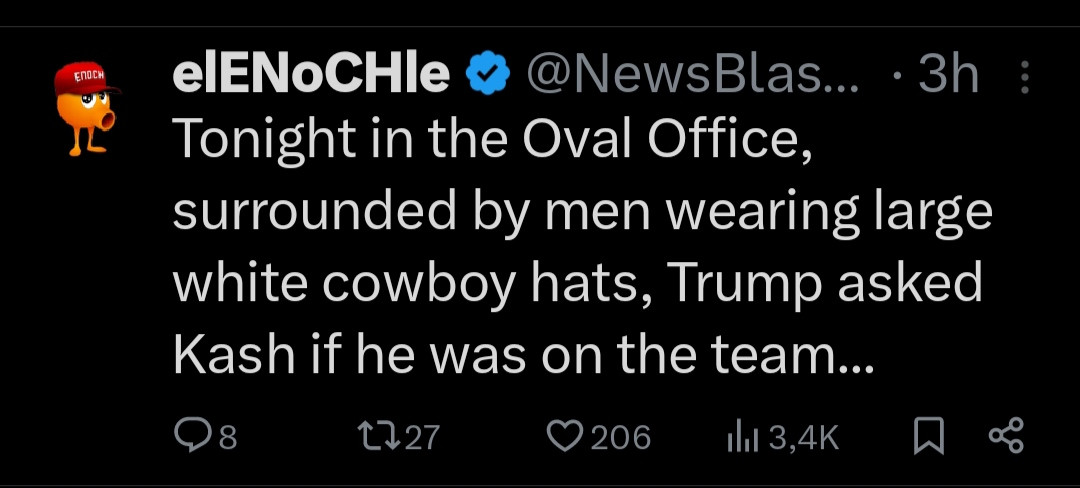Viewport: 1080px width, 488px height.
Task: Open the three-dot more options menu
Action: pos(1024,77)
